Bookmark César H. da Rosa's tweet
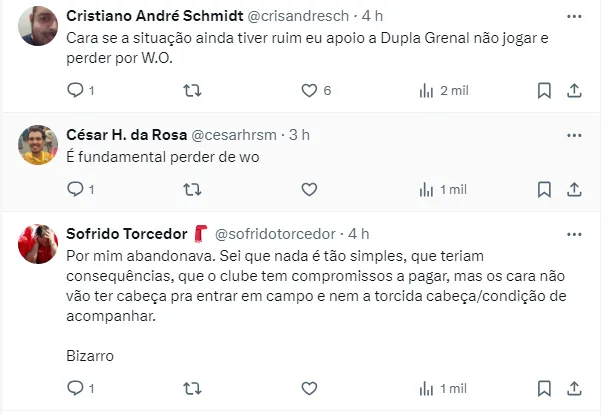Screen dimensions: 609x415 [x=544, y=188]
